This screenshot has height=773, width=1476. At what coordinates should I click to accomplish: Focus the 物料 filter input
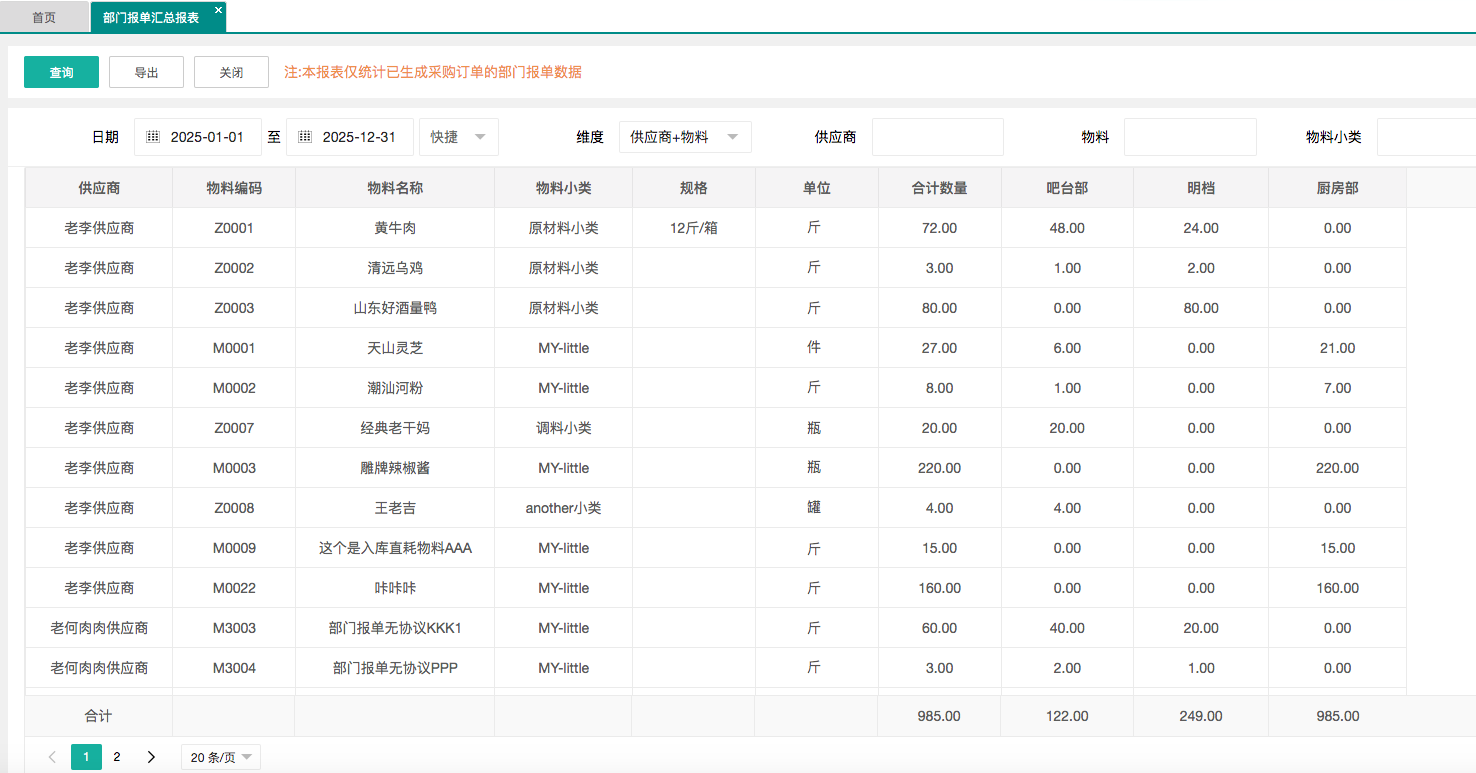1190,137
